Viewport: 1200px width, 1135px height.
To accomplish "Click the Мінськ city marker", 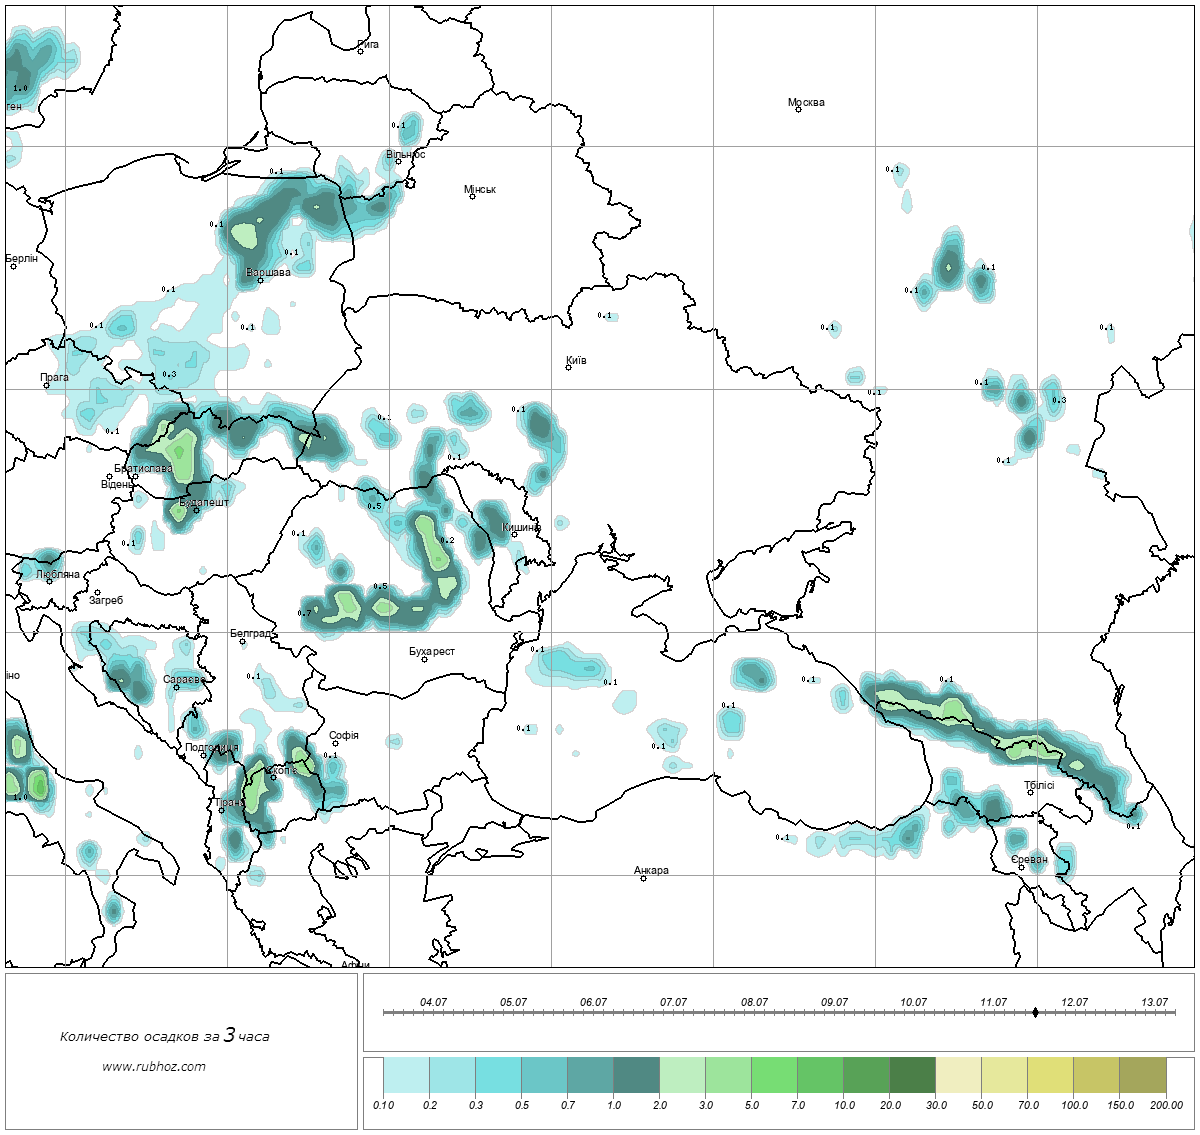I will pyautogui.click(x=472, y=196).
